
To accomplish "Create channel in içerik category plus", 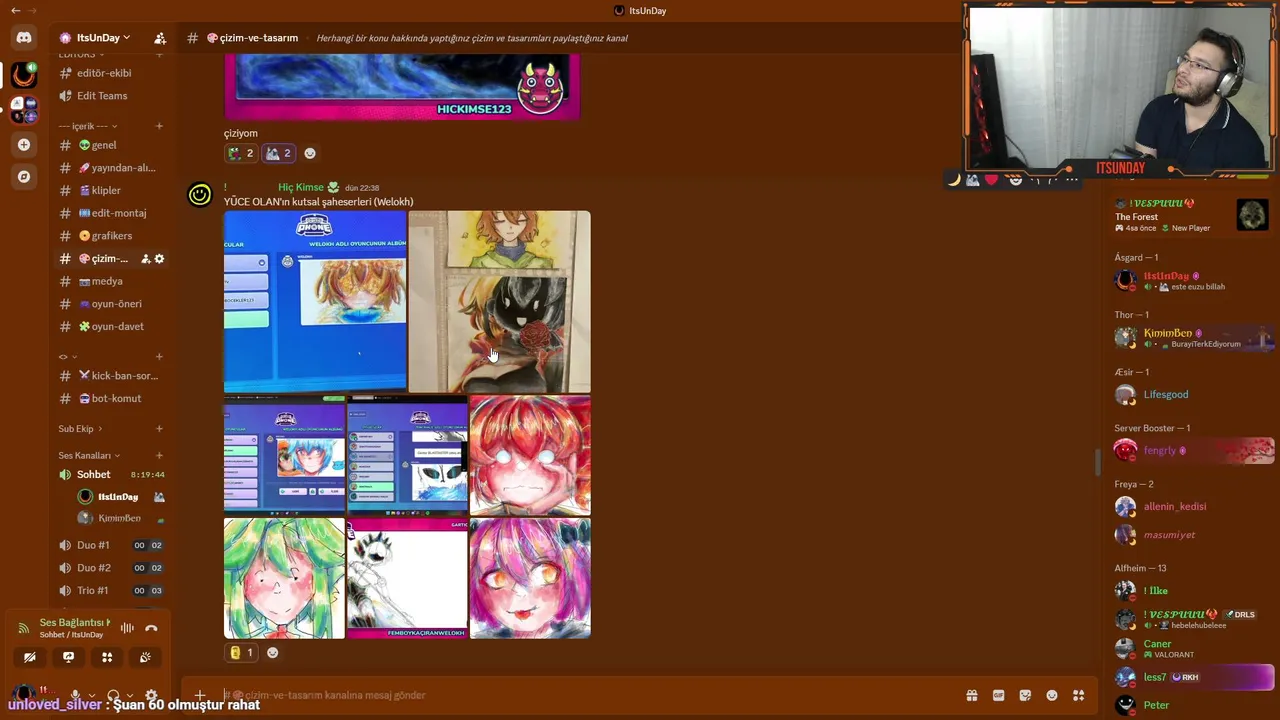I will 159,126.
